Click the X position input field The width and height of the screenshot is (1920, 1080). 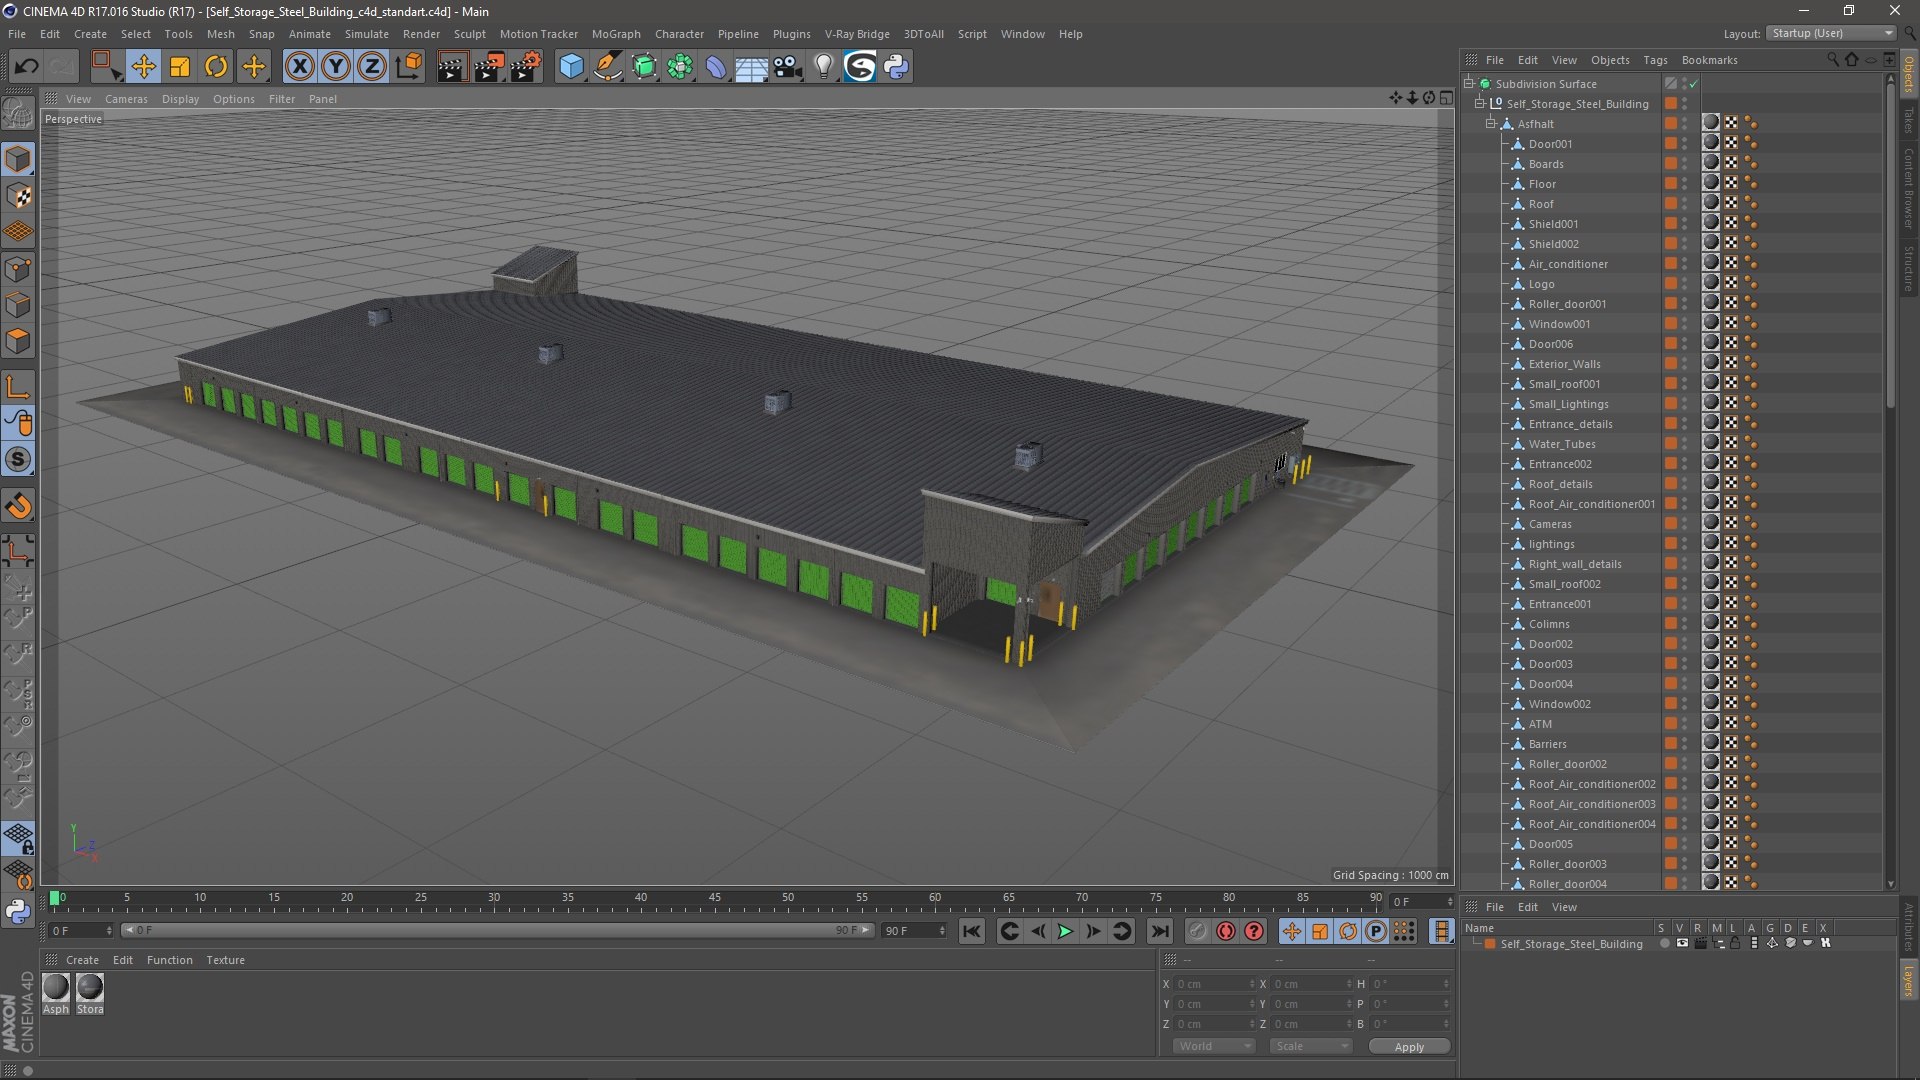coord(1214,984)
